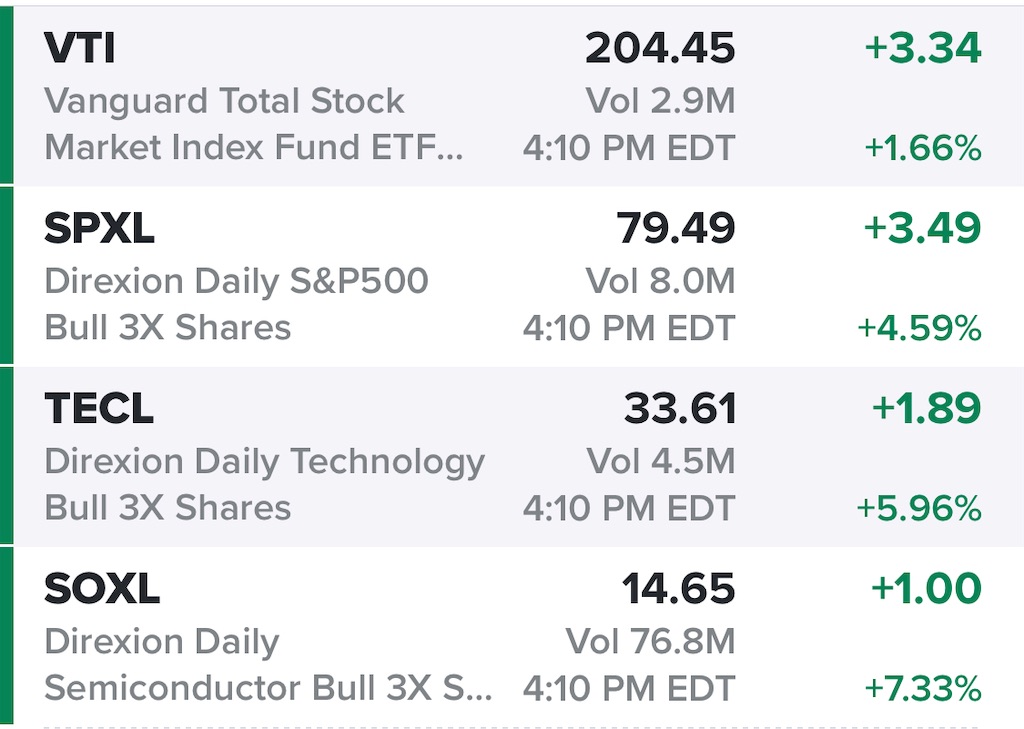Tap the TECL ticker symbol
This screenshot has height=729, width=1024.
(x=99, y=408)
